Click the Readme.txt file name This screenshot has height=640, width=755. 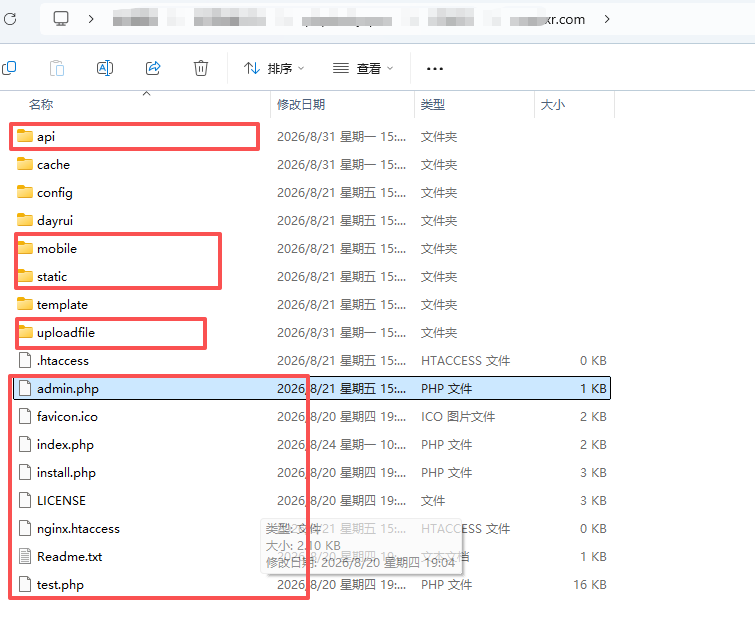coord(70,557)
